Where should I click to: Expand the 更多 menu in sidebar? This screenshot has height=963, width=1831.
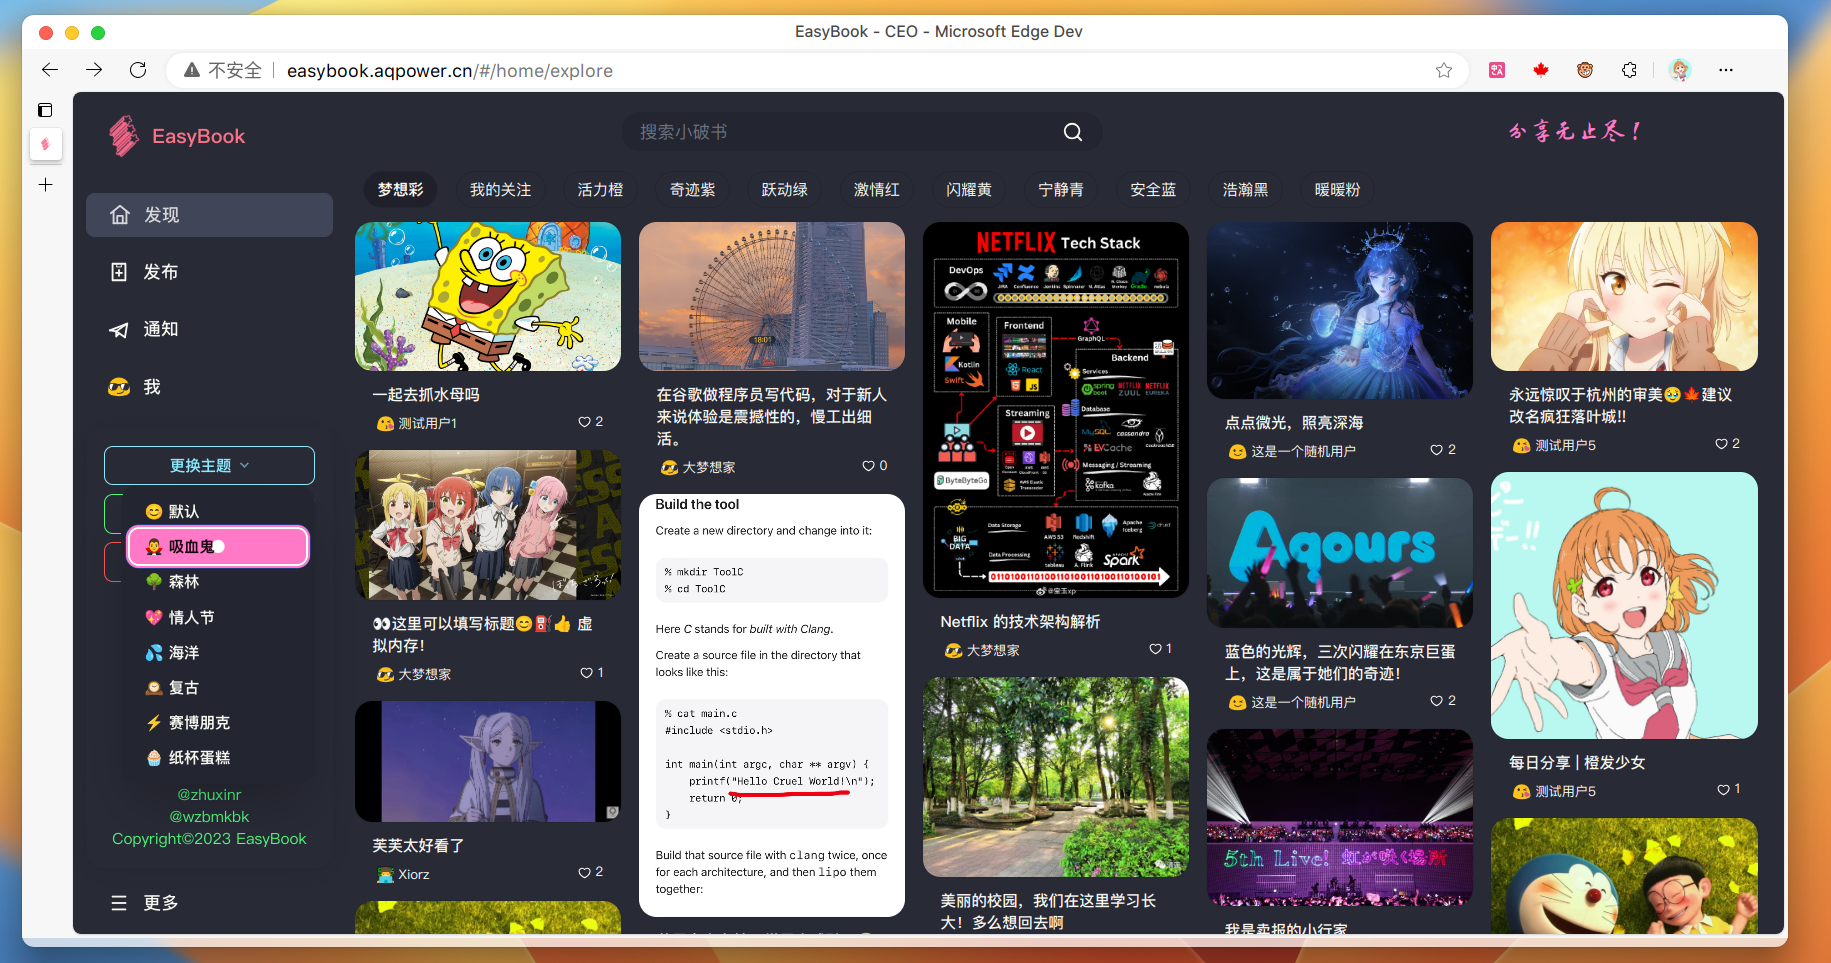[145, 903]
